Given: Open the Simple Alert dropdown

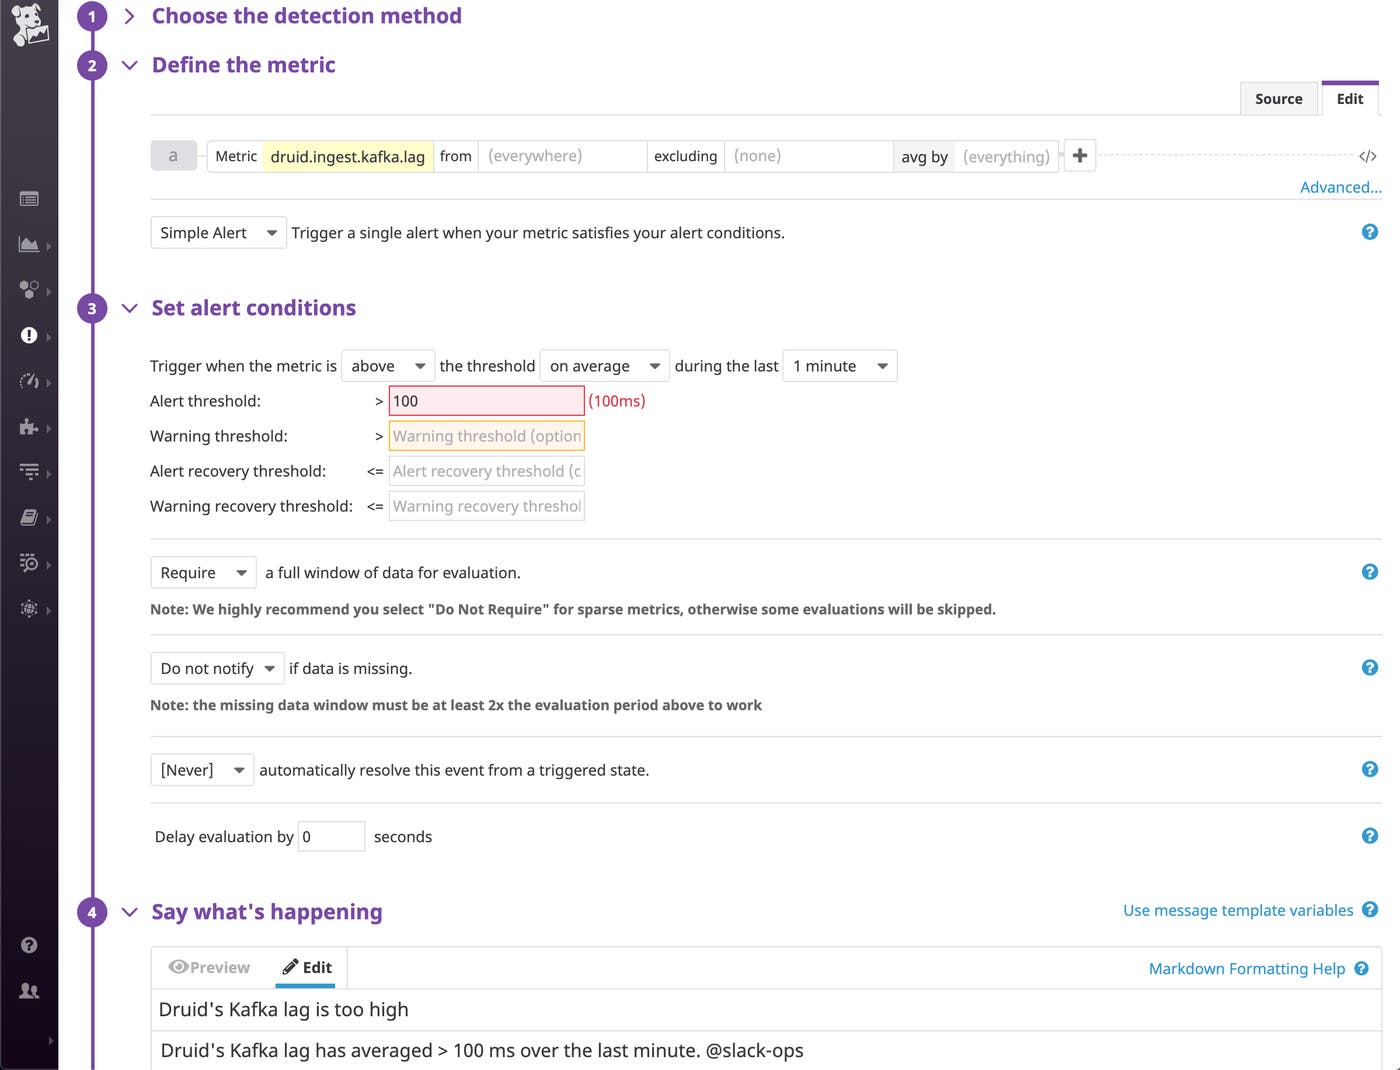Looking at the screenshot, I should (217, 232).
